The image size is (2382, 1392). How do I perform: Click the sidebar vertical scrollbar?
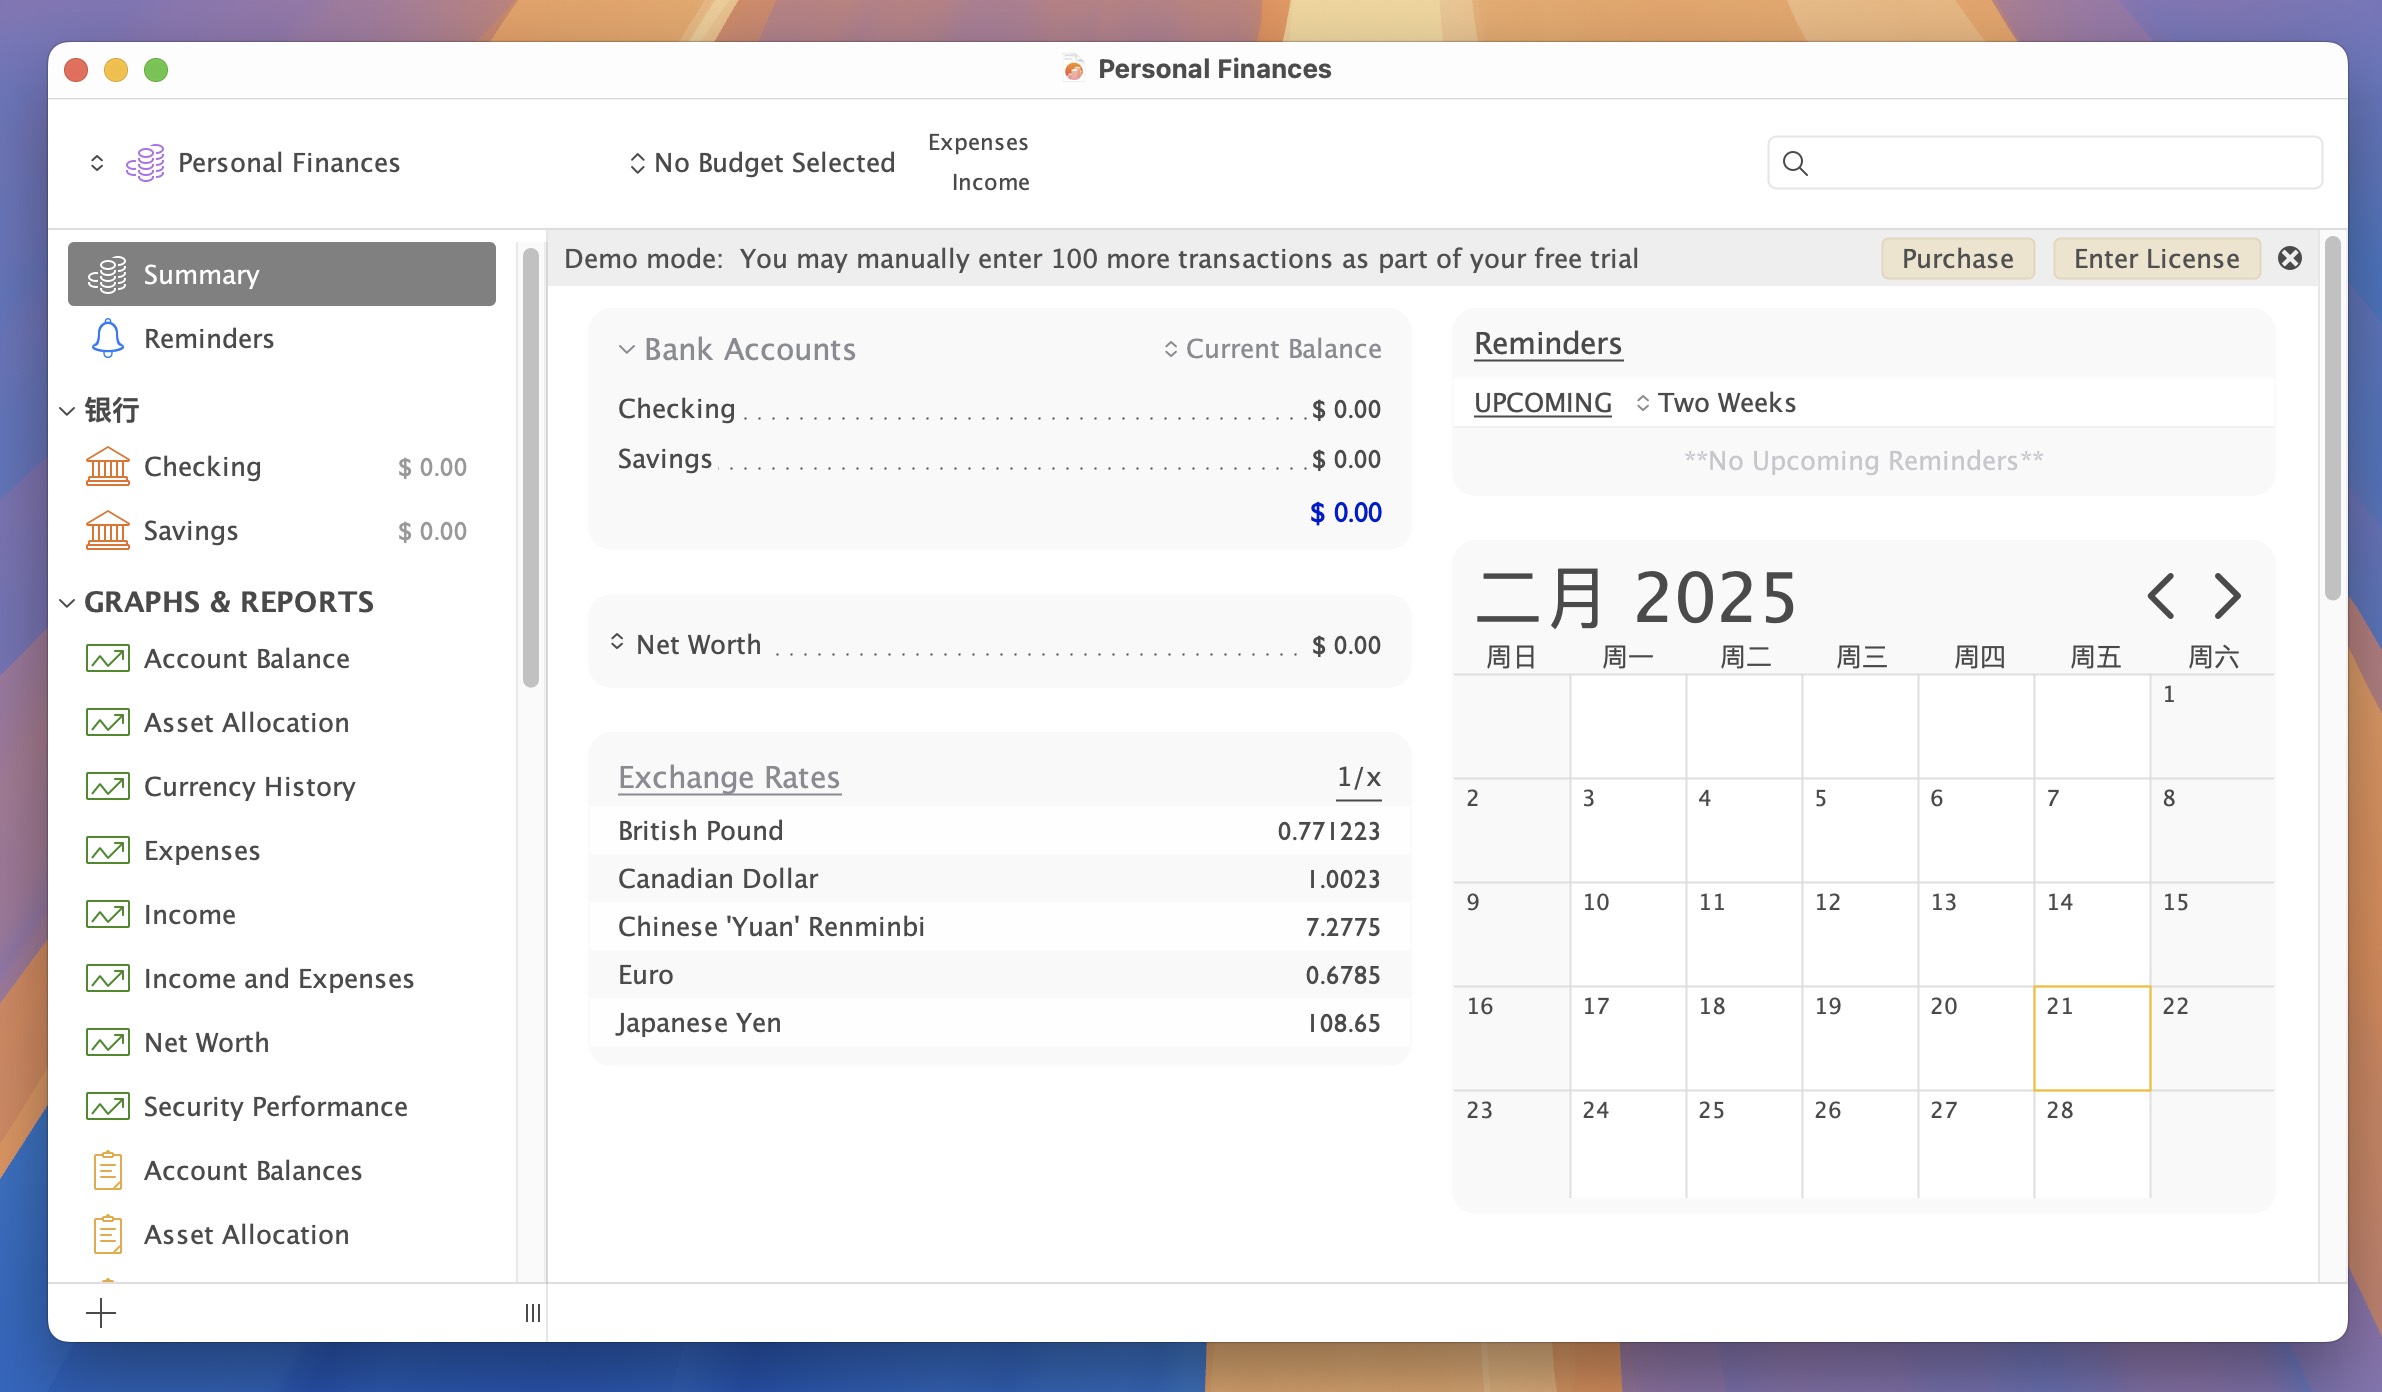tap(531, 467)
